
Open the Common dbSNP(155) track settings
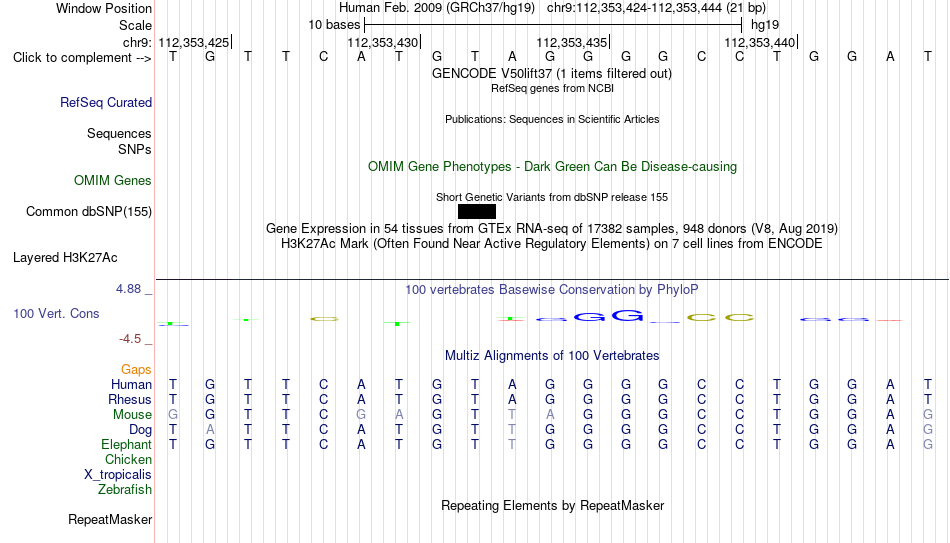[x=88, y=212]
